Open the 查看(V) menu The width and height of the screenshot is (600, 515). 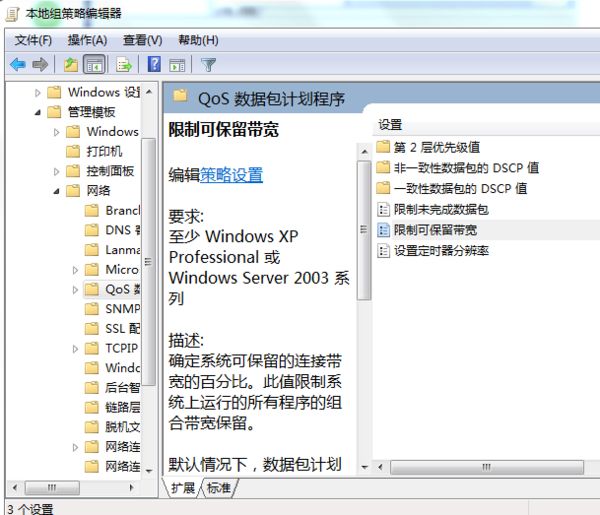click(142, 40)
